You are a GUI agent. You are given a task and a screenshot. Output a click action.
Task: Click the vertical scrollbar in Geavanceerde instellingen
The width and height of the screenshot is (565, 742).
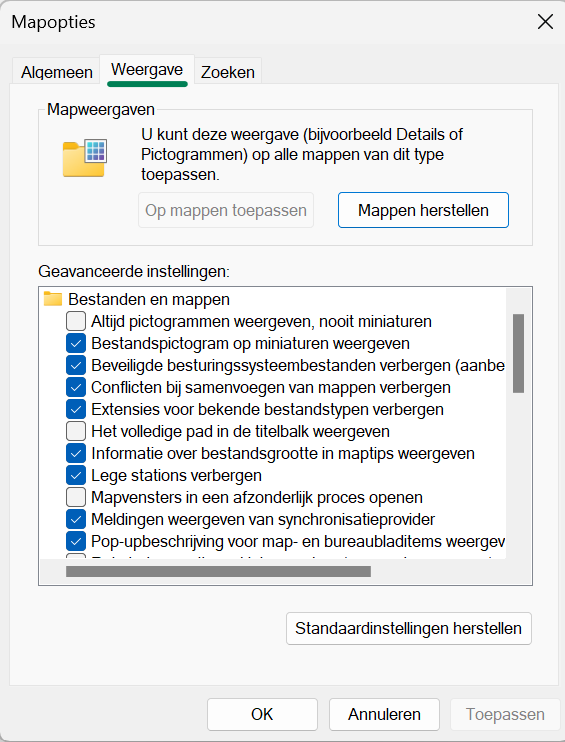click(x=519, y=353)
